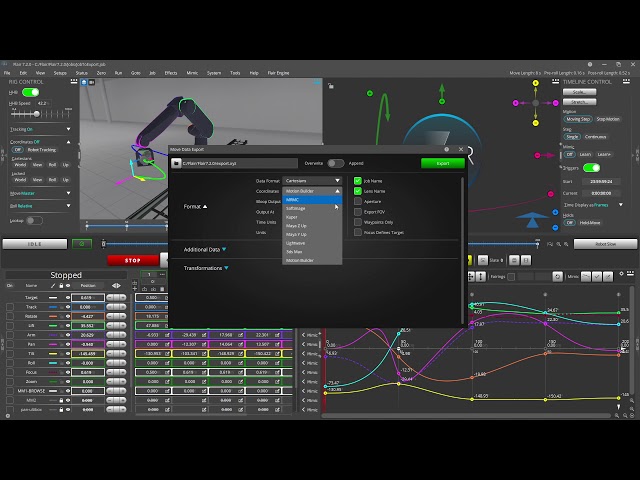Choose Maya Z Up in the coordinates list
The width and height of the screenshot is (640, 480).
pos(312,226)
